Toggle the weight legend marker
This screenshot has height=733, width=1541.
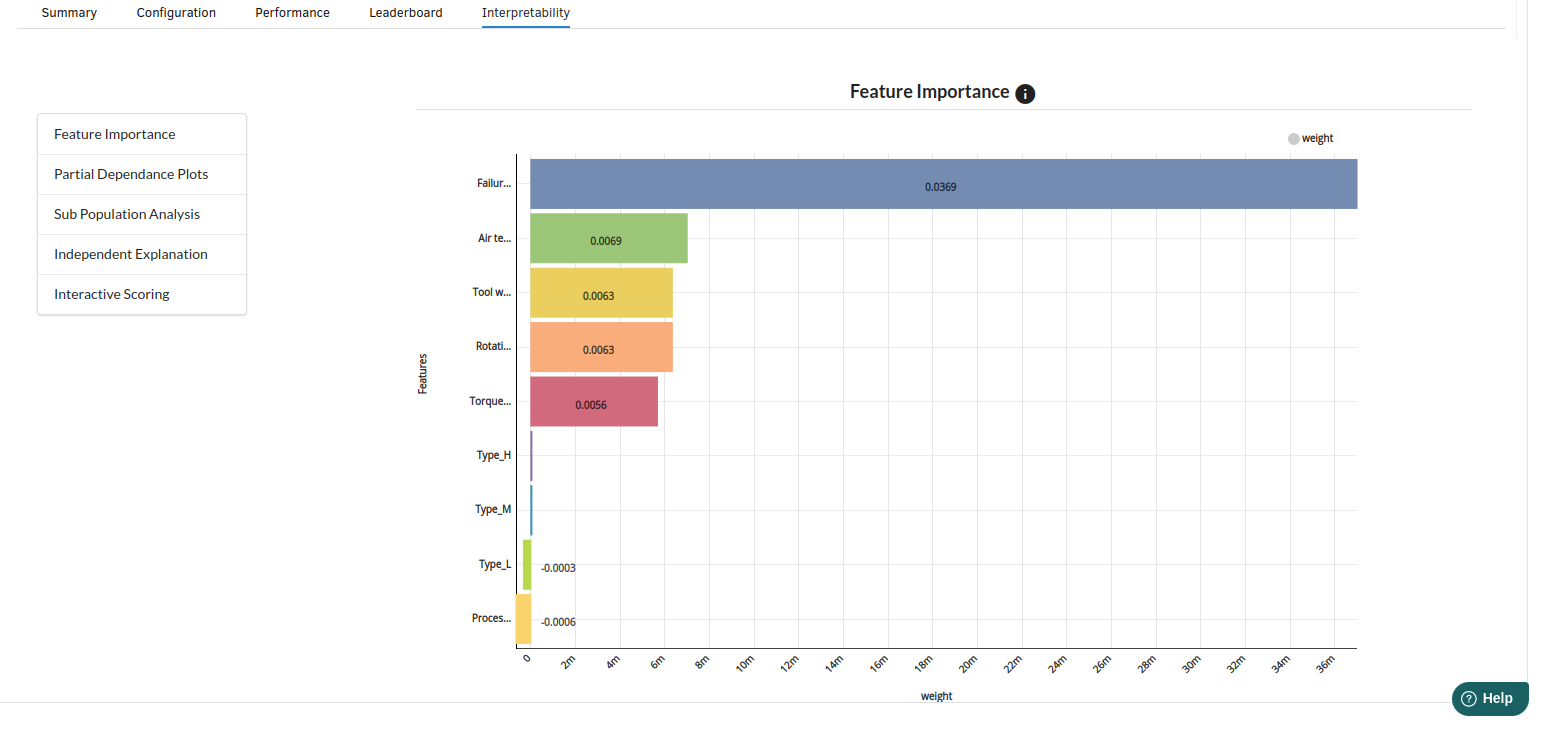point(1293,139)
